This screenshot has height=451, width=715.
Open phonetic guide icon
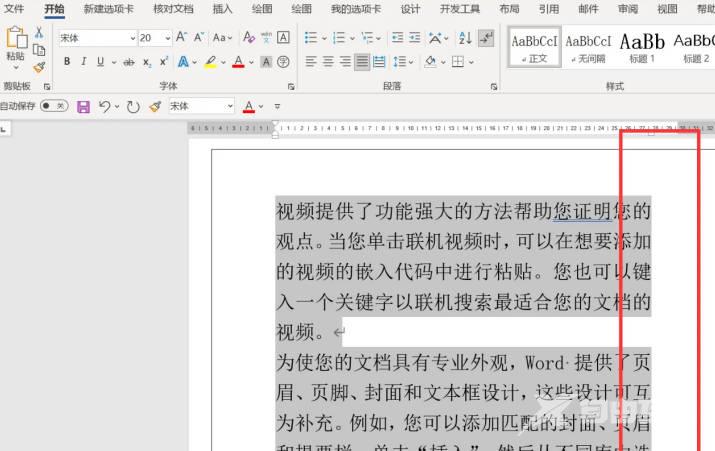coord(266,37)
